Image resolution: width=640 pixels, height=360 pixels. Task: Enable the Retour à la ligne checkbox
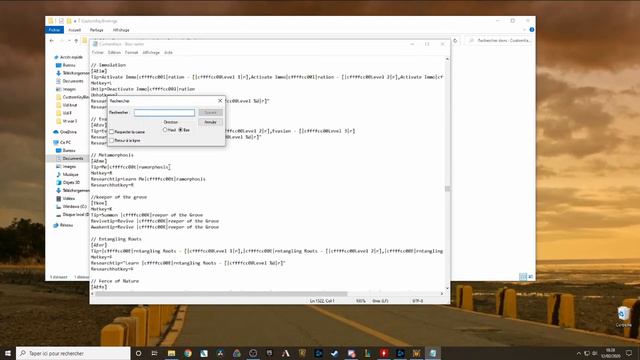click(x=111, y=140)
